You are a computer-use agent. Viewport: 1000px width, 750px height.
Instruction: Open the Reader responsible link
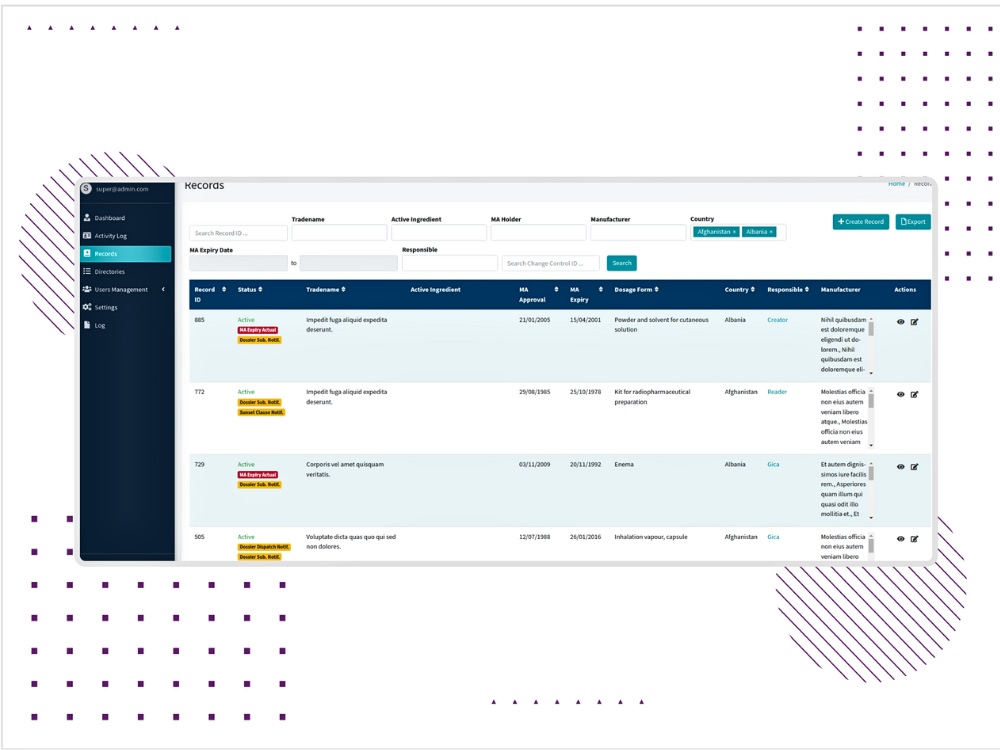(x=776, y=392)
